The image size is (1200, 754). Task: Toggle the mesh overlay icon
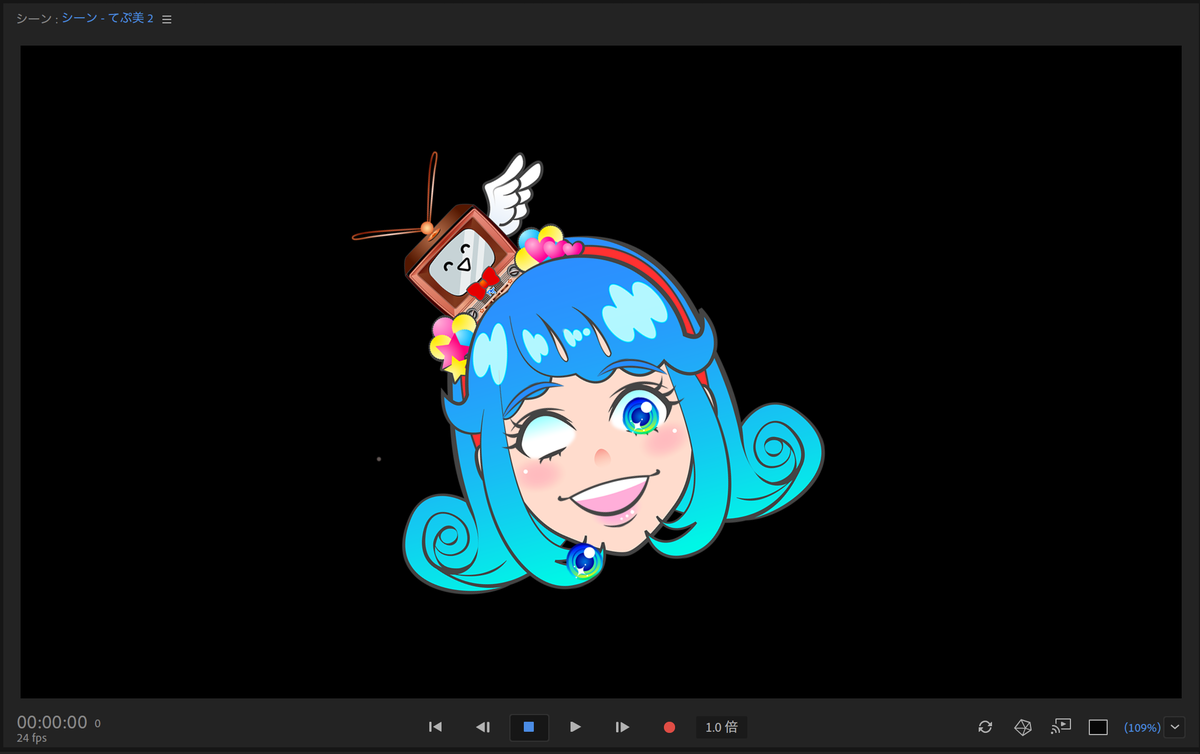[1023, 727]
